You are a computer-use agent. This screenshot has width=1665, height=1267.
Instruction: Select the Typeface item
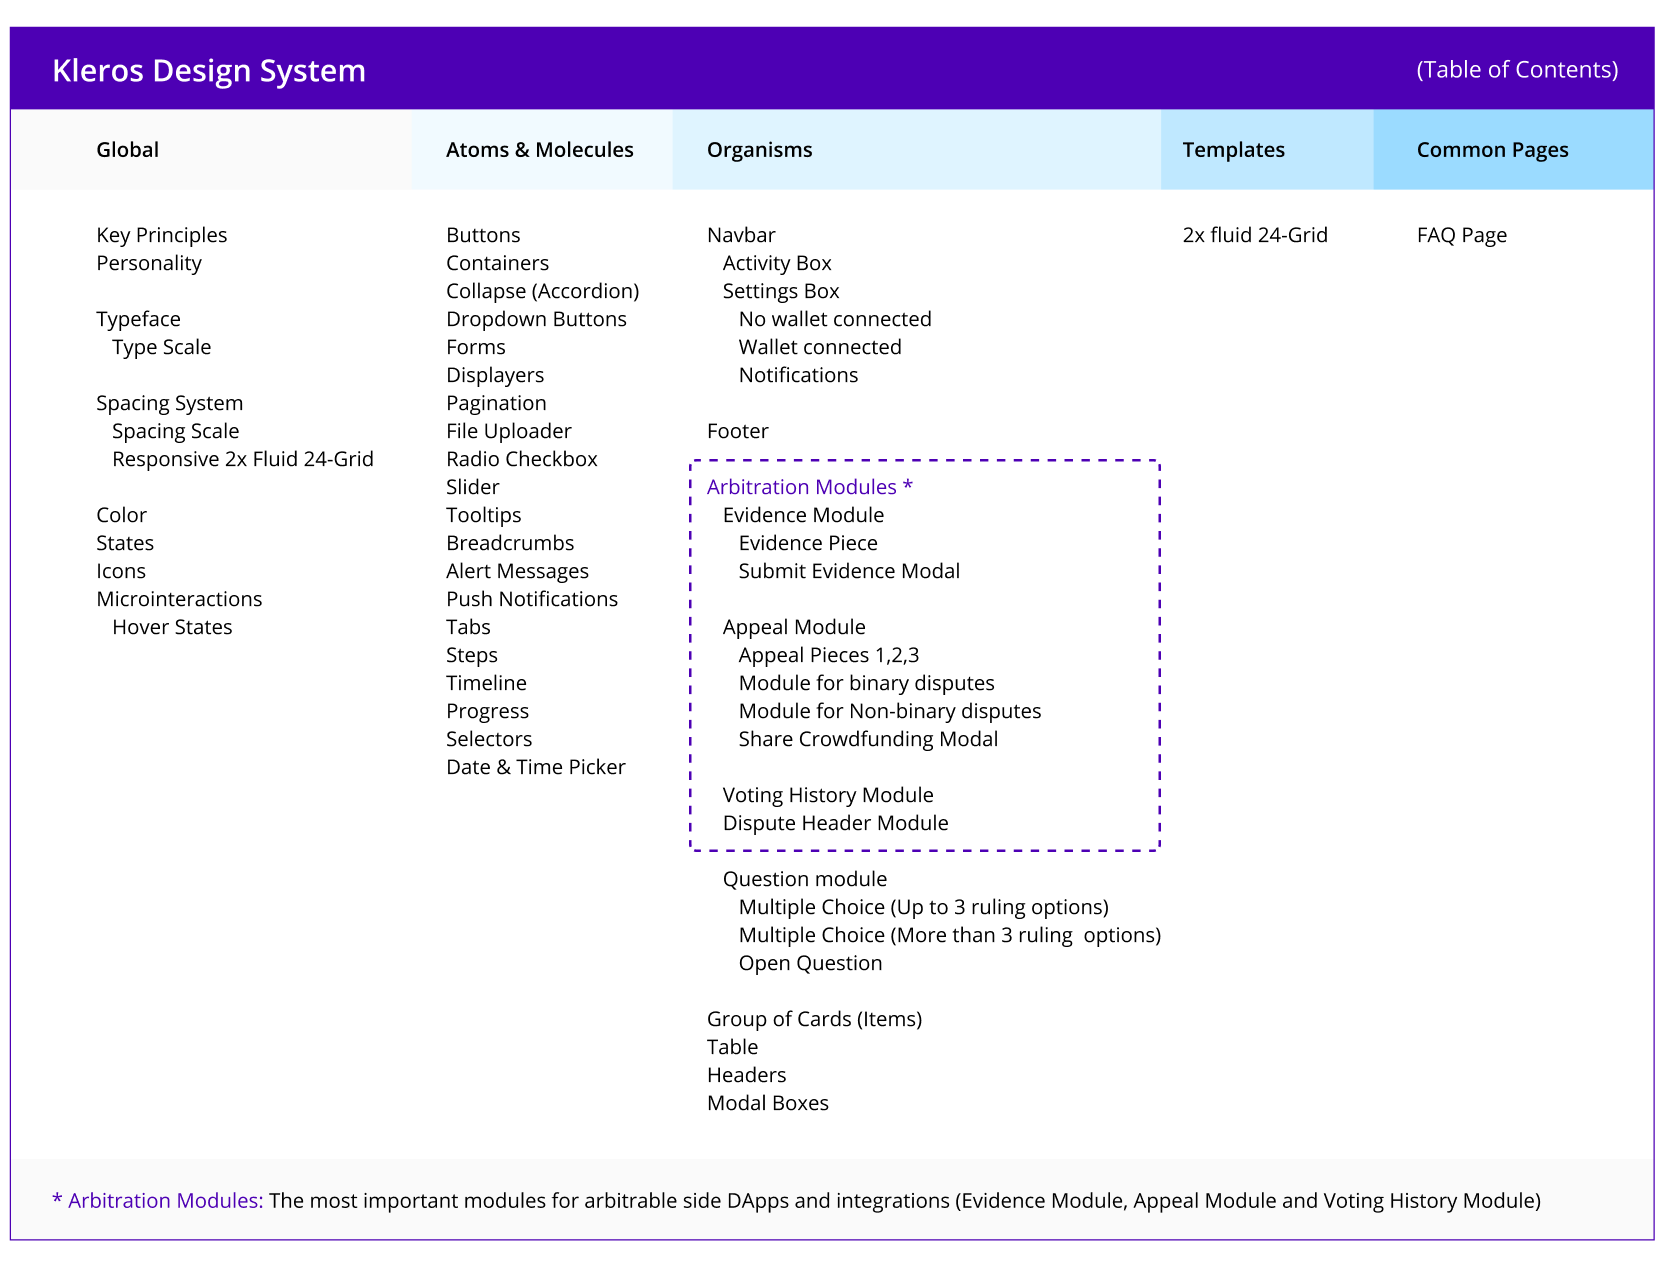(x=138, y=319)
